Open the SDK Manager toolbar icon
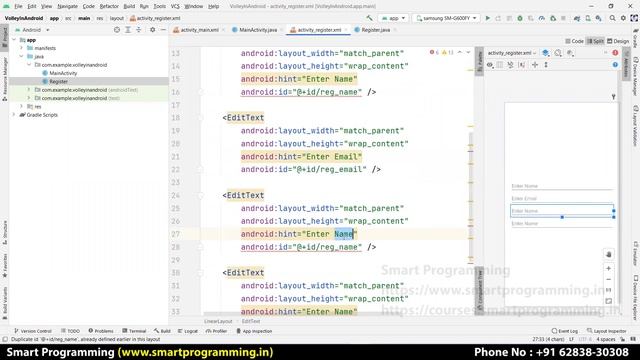The width and height of the screenshot is (640, 360). tap(598, 18)
